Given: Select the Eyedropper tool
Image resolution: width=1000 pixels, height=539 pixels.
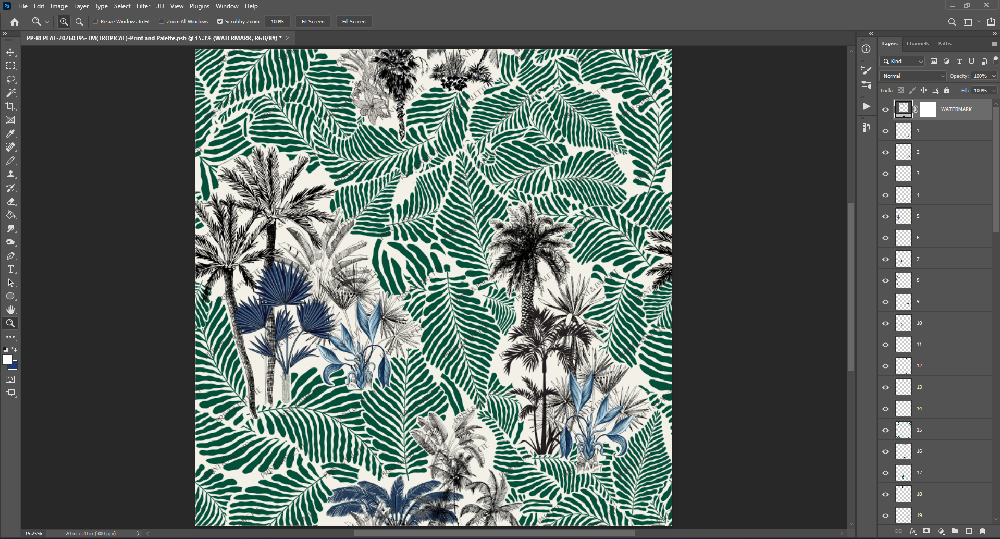Looking at the screenshot, I should 11,134.
